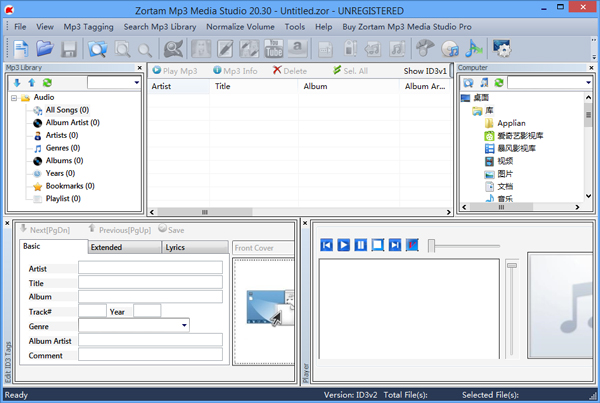This screenshot has width=600, height=403.
Task: Click the blue up arrow in Mp3 Library
Action: 32,83
